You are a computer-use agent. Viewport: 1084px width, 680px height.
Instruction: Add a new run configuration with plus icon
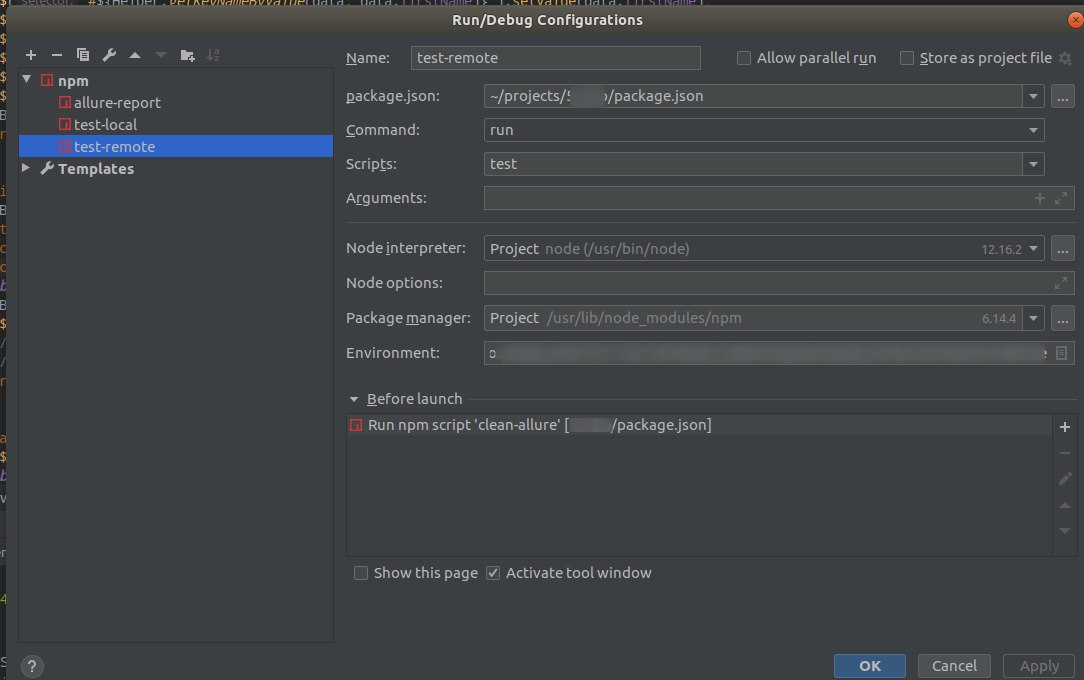tap(31, 55)
